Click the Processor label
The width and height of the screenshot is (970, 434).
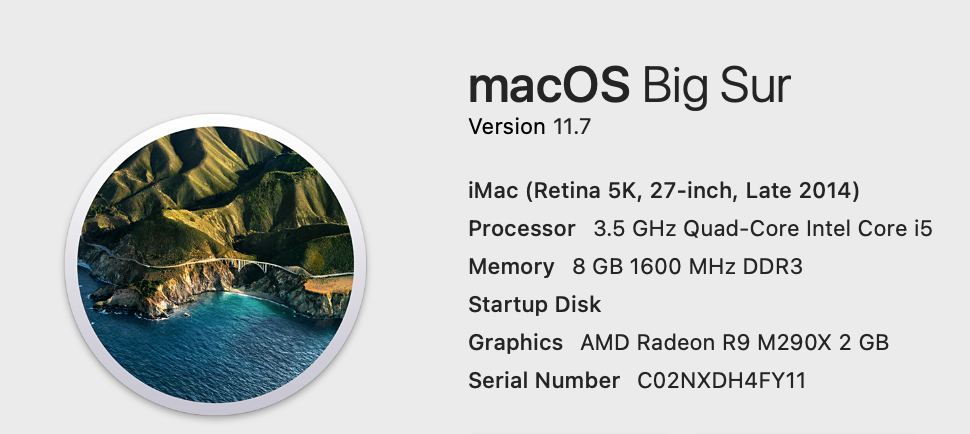(521, 228)
